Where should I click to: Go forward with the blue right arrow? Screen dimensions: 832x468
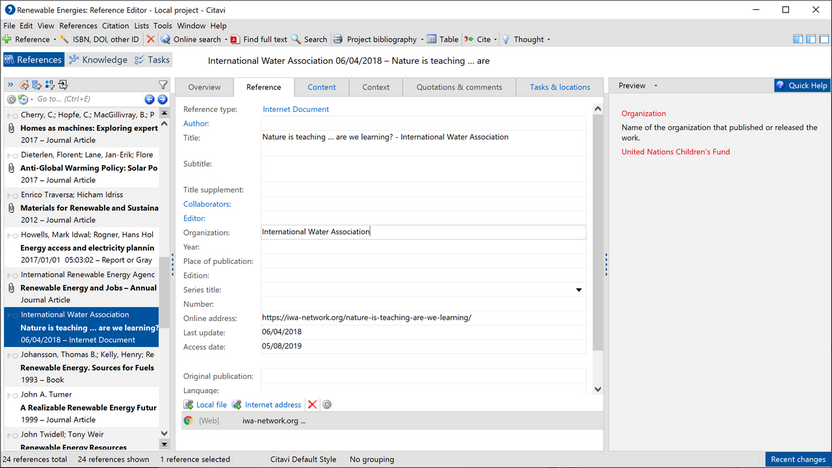tap(162, 99)
